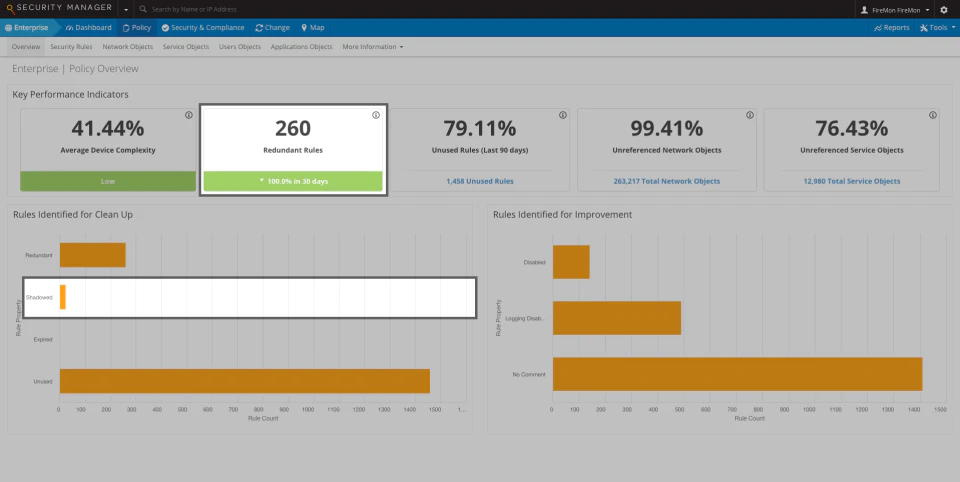Open the Security & Compliance menu

coord(203,28)
